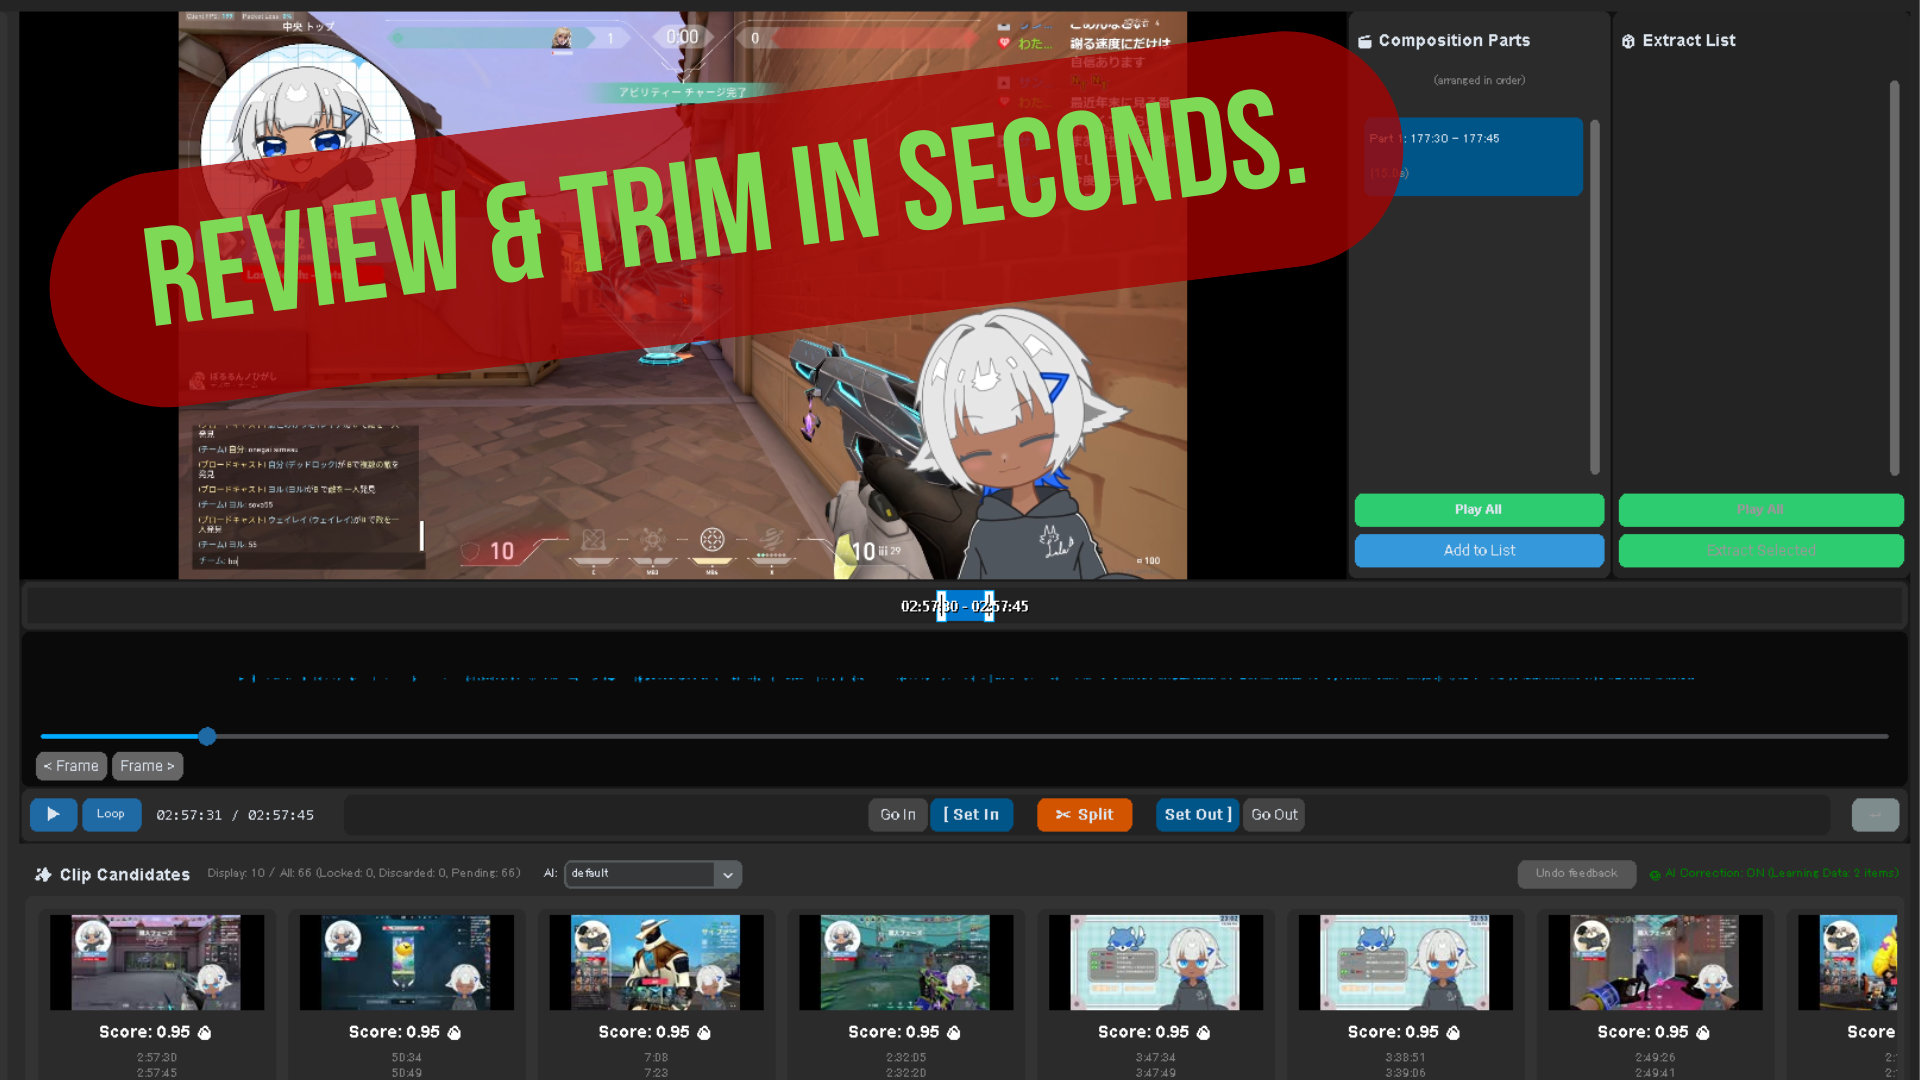This screenshot has width=1920, height=1080.
Task: Click flame icon on 50:34 clip
Action: point(454,1032)
